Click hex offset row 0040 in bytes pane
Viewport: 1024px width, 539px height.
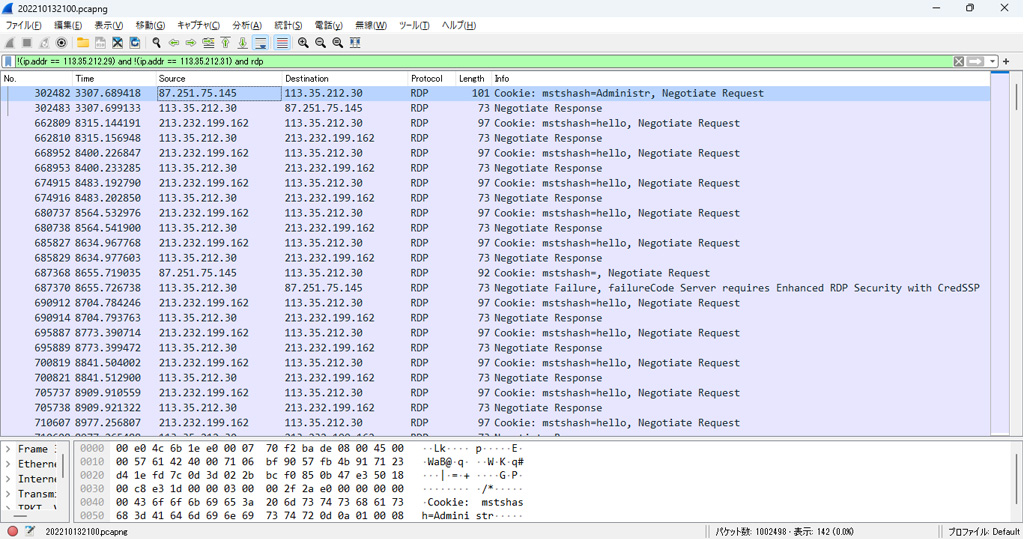[92, 502]
